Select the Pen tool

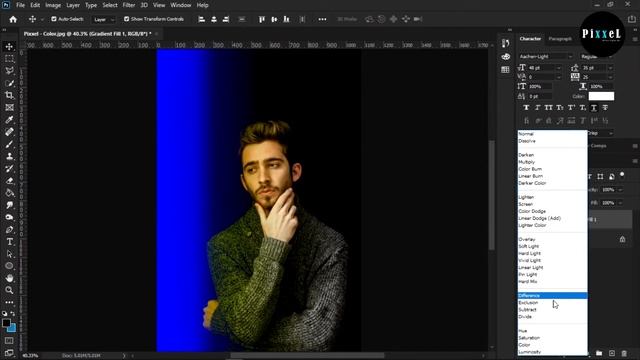click(x=9, y=229)
